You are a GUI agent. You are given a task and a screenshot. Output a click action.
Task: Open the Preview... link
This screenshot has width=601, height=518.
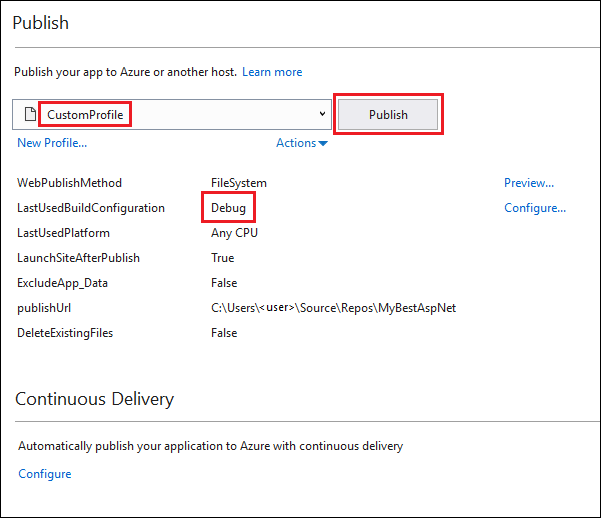click(x=528, y=183)
